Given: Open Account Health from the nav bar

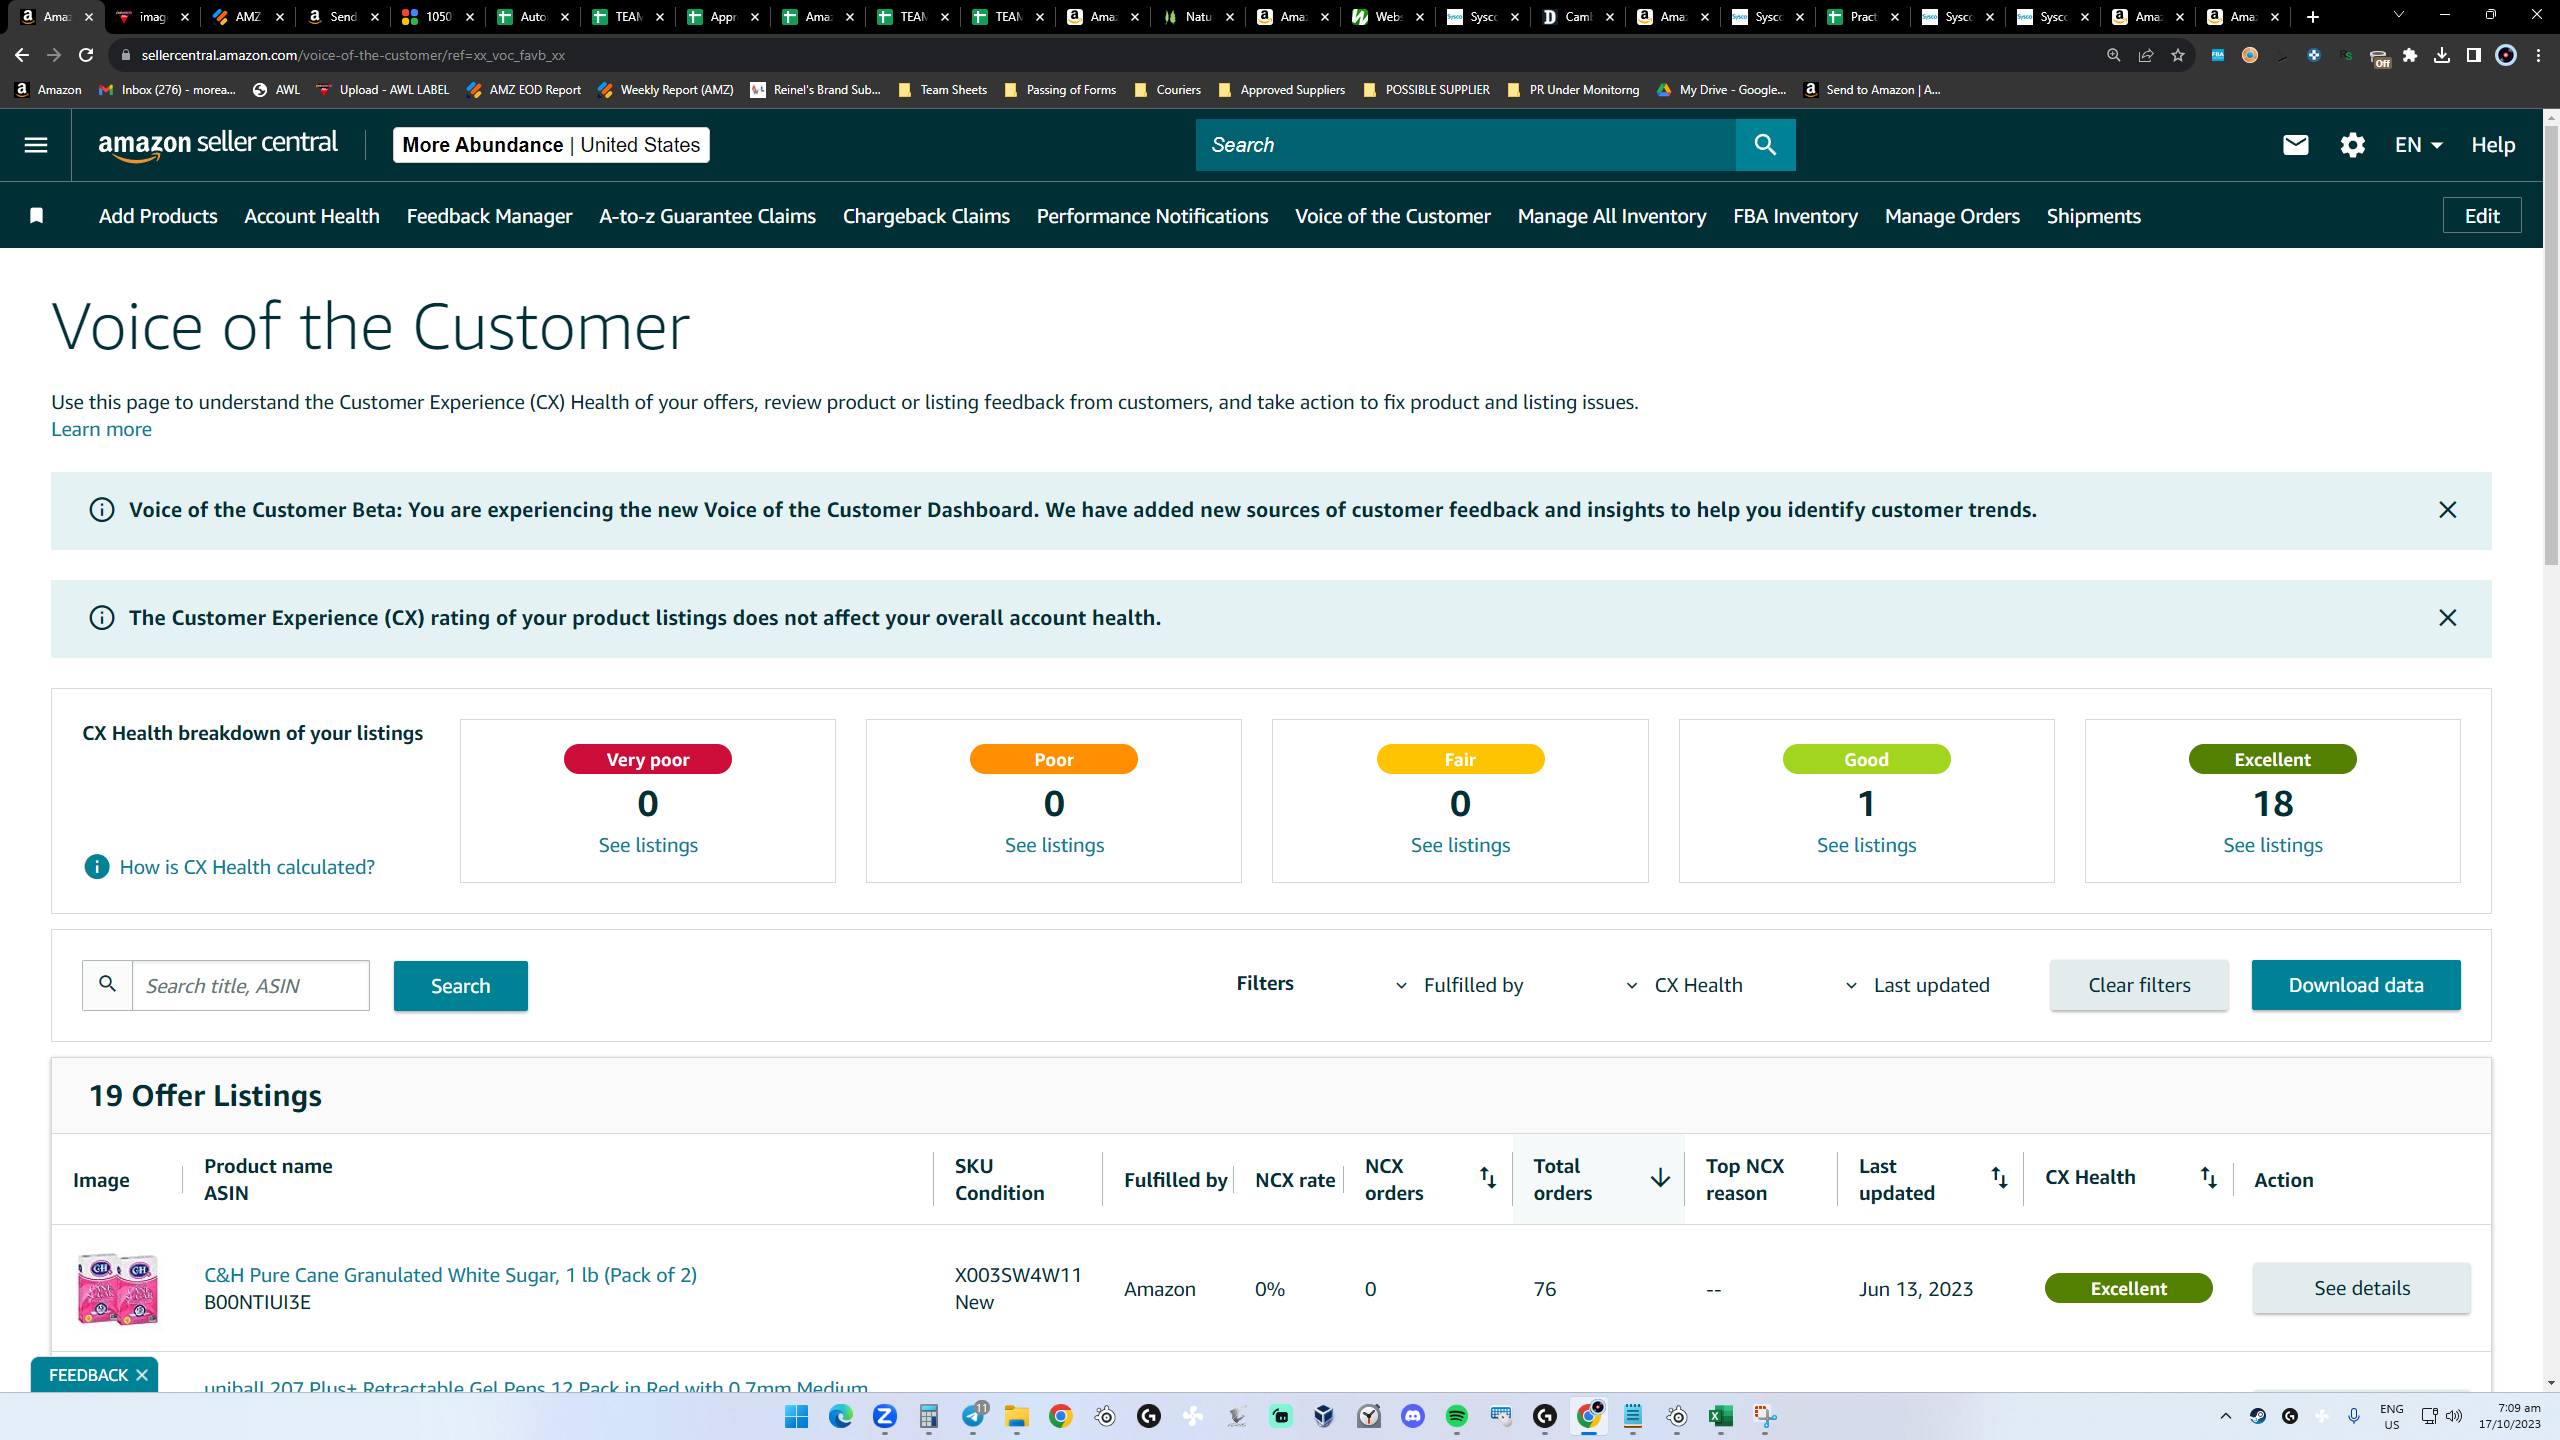Looking at the screenshot, I should (x=312, y=216).
